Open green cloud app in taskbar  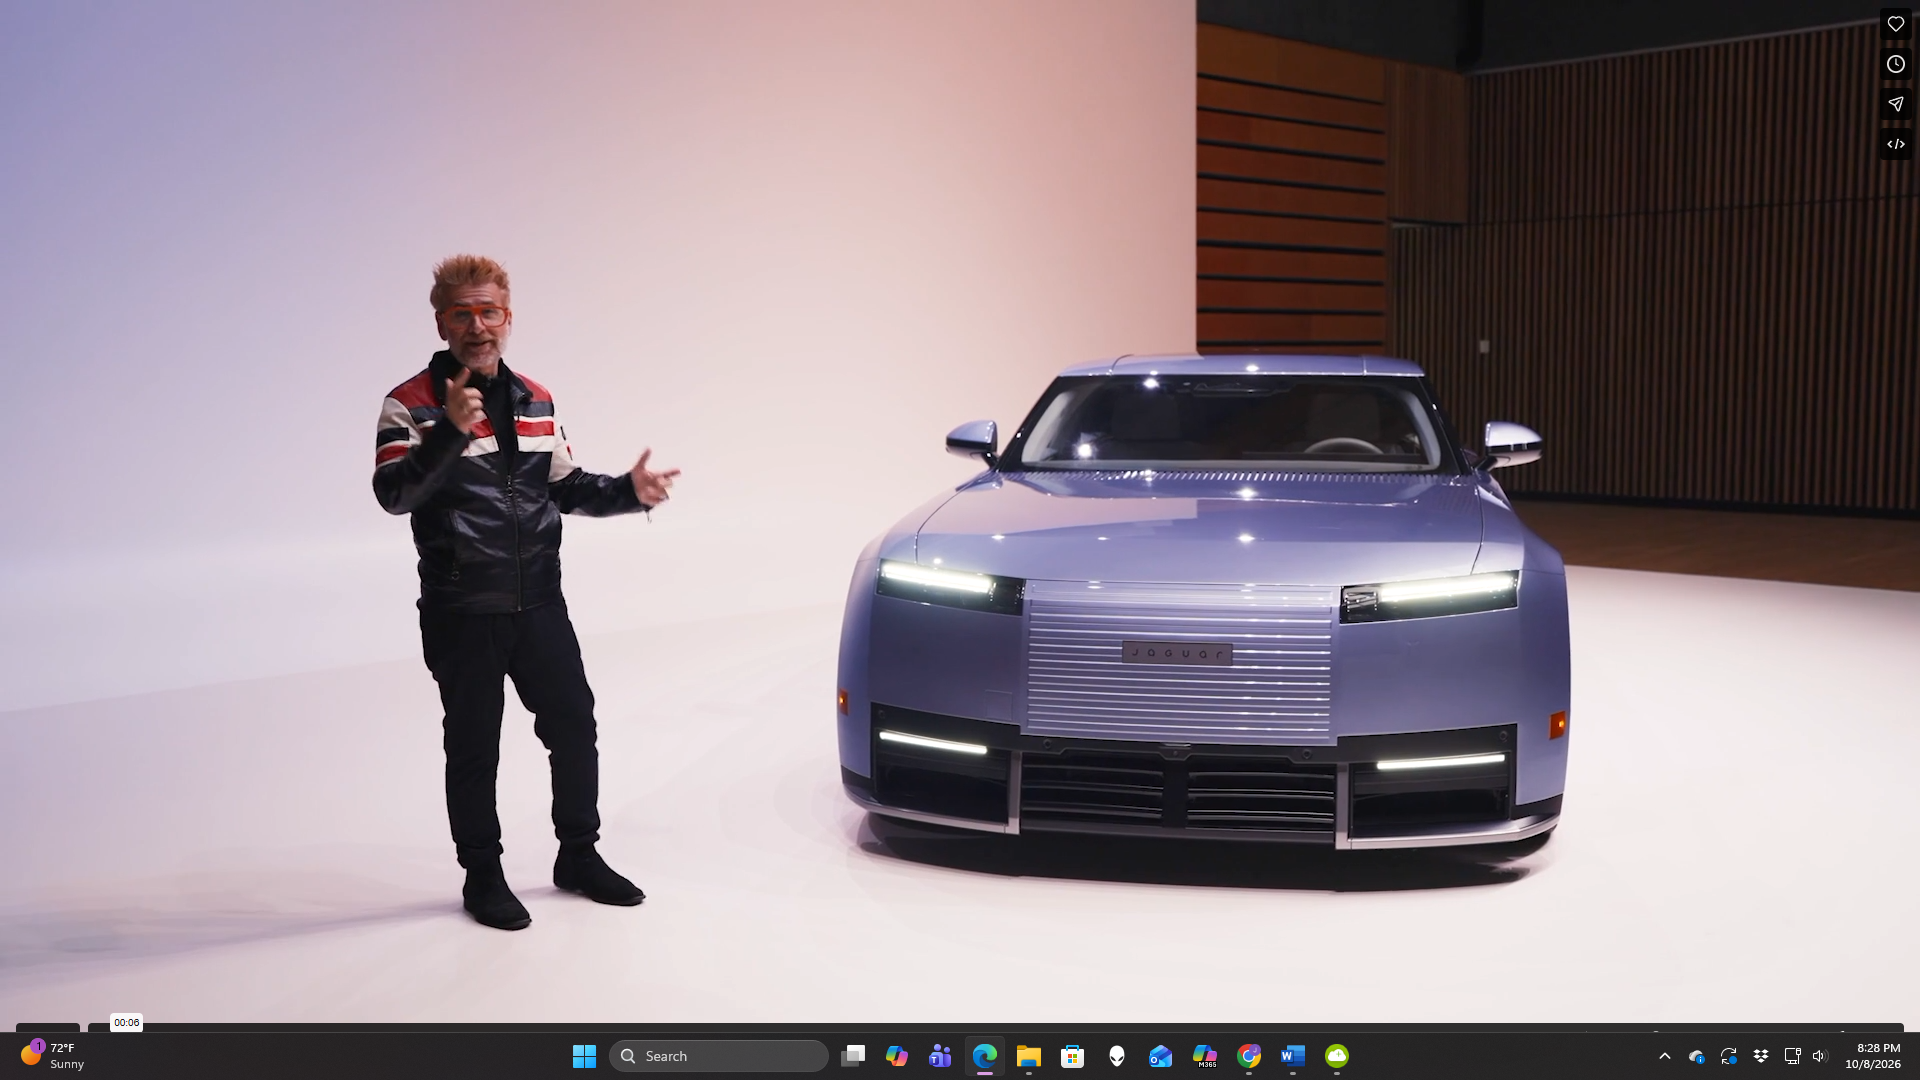pos(1337,1056)
